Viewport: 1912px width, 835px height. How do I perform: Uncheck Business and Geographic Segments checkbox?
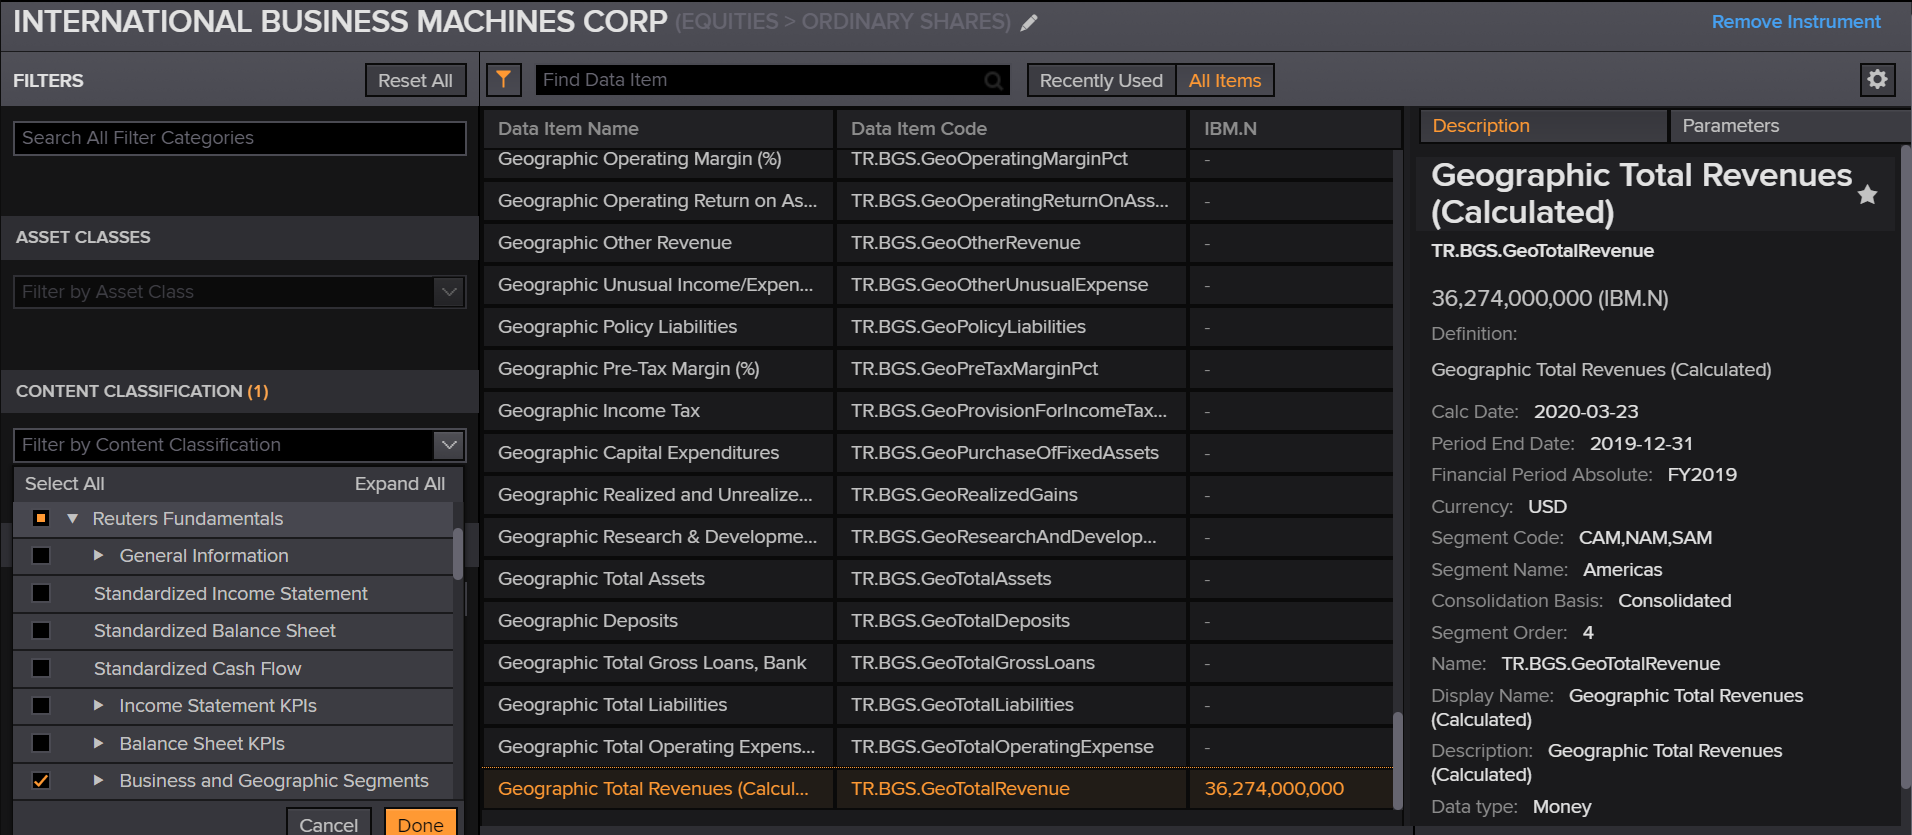pyautogui.click(x=41, y=781)
